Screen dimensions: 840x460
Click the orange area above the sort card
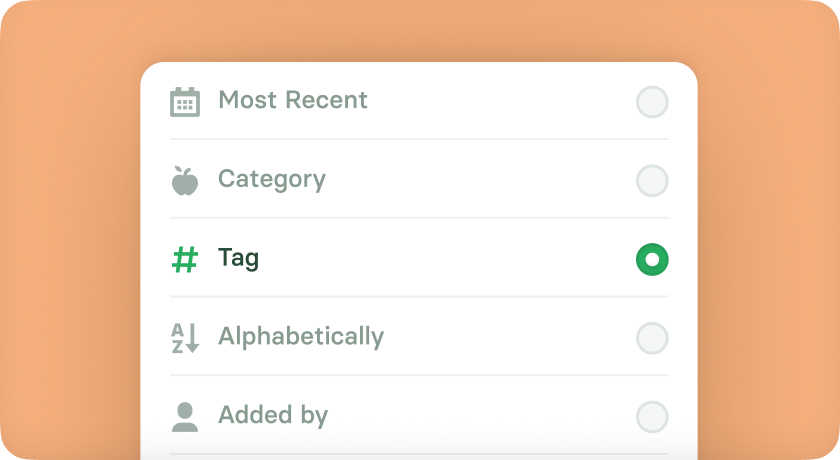[x=419, y=31]
